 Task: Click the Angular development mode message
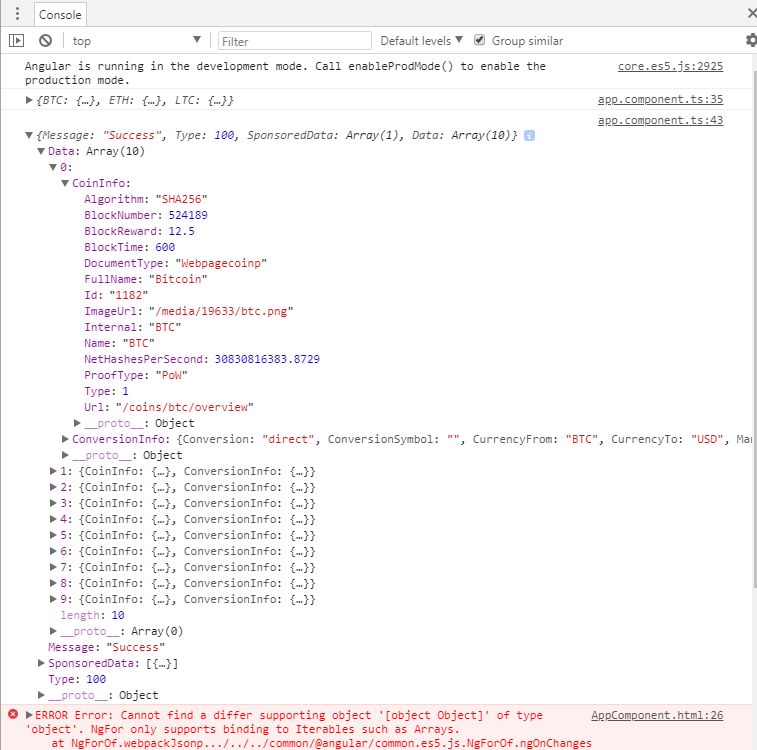(x=285, y=73)
